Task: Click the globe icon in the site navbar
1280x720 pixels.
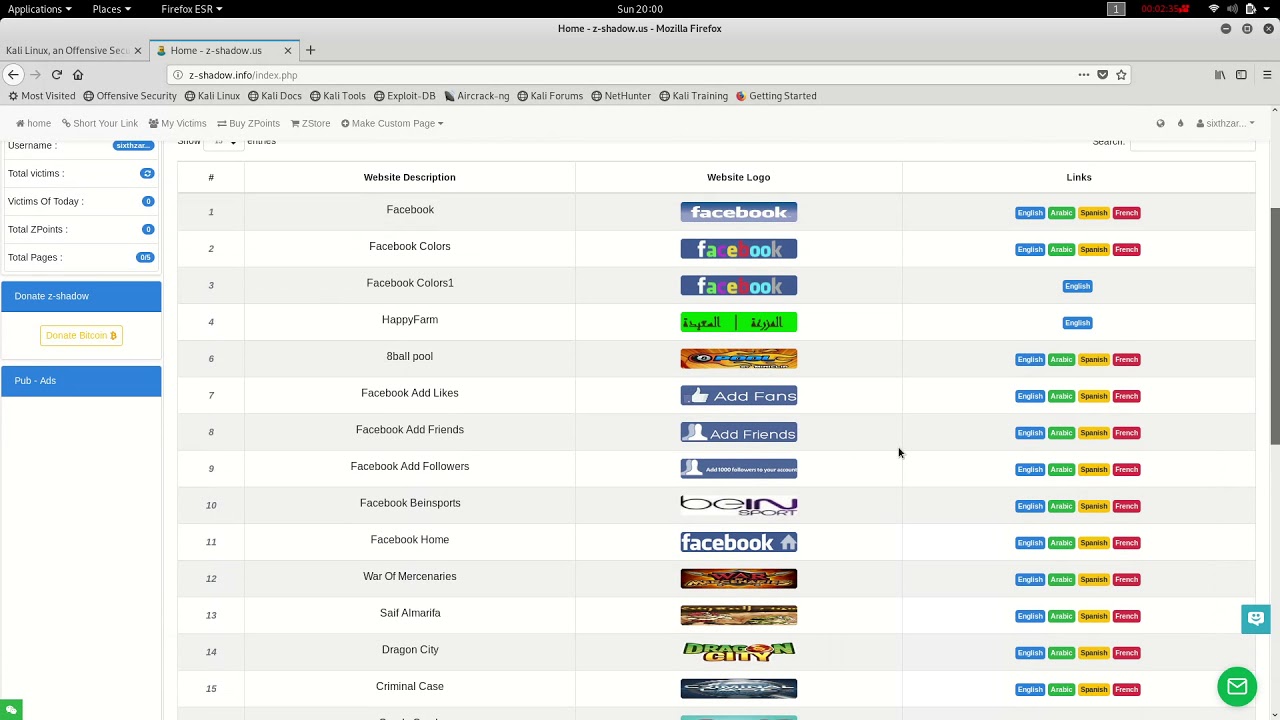Action: tap(1160, 124)
